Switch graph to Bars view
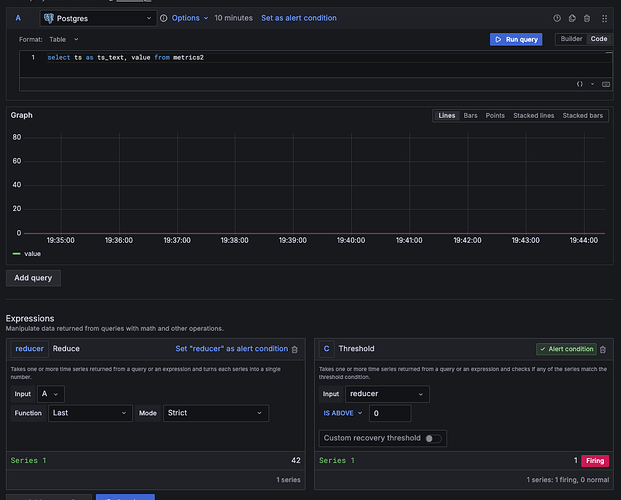 (471, 116)
